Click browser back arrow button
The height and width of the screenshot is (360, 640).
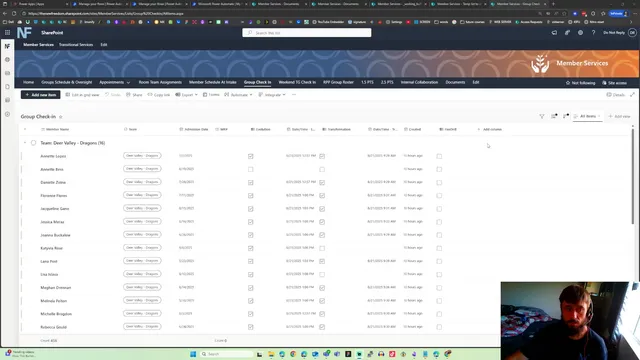pyautogui.click(x=5, y=13)
